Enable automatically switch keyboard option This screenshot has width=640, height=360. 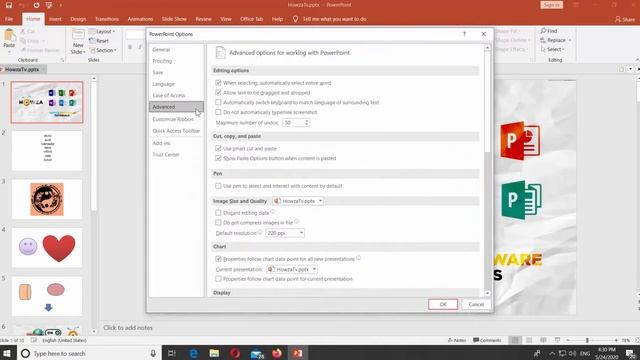[x=218, y=102]
